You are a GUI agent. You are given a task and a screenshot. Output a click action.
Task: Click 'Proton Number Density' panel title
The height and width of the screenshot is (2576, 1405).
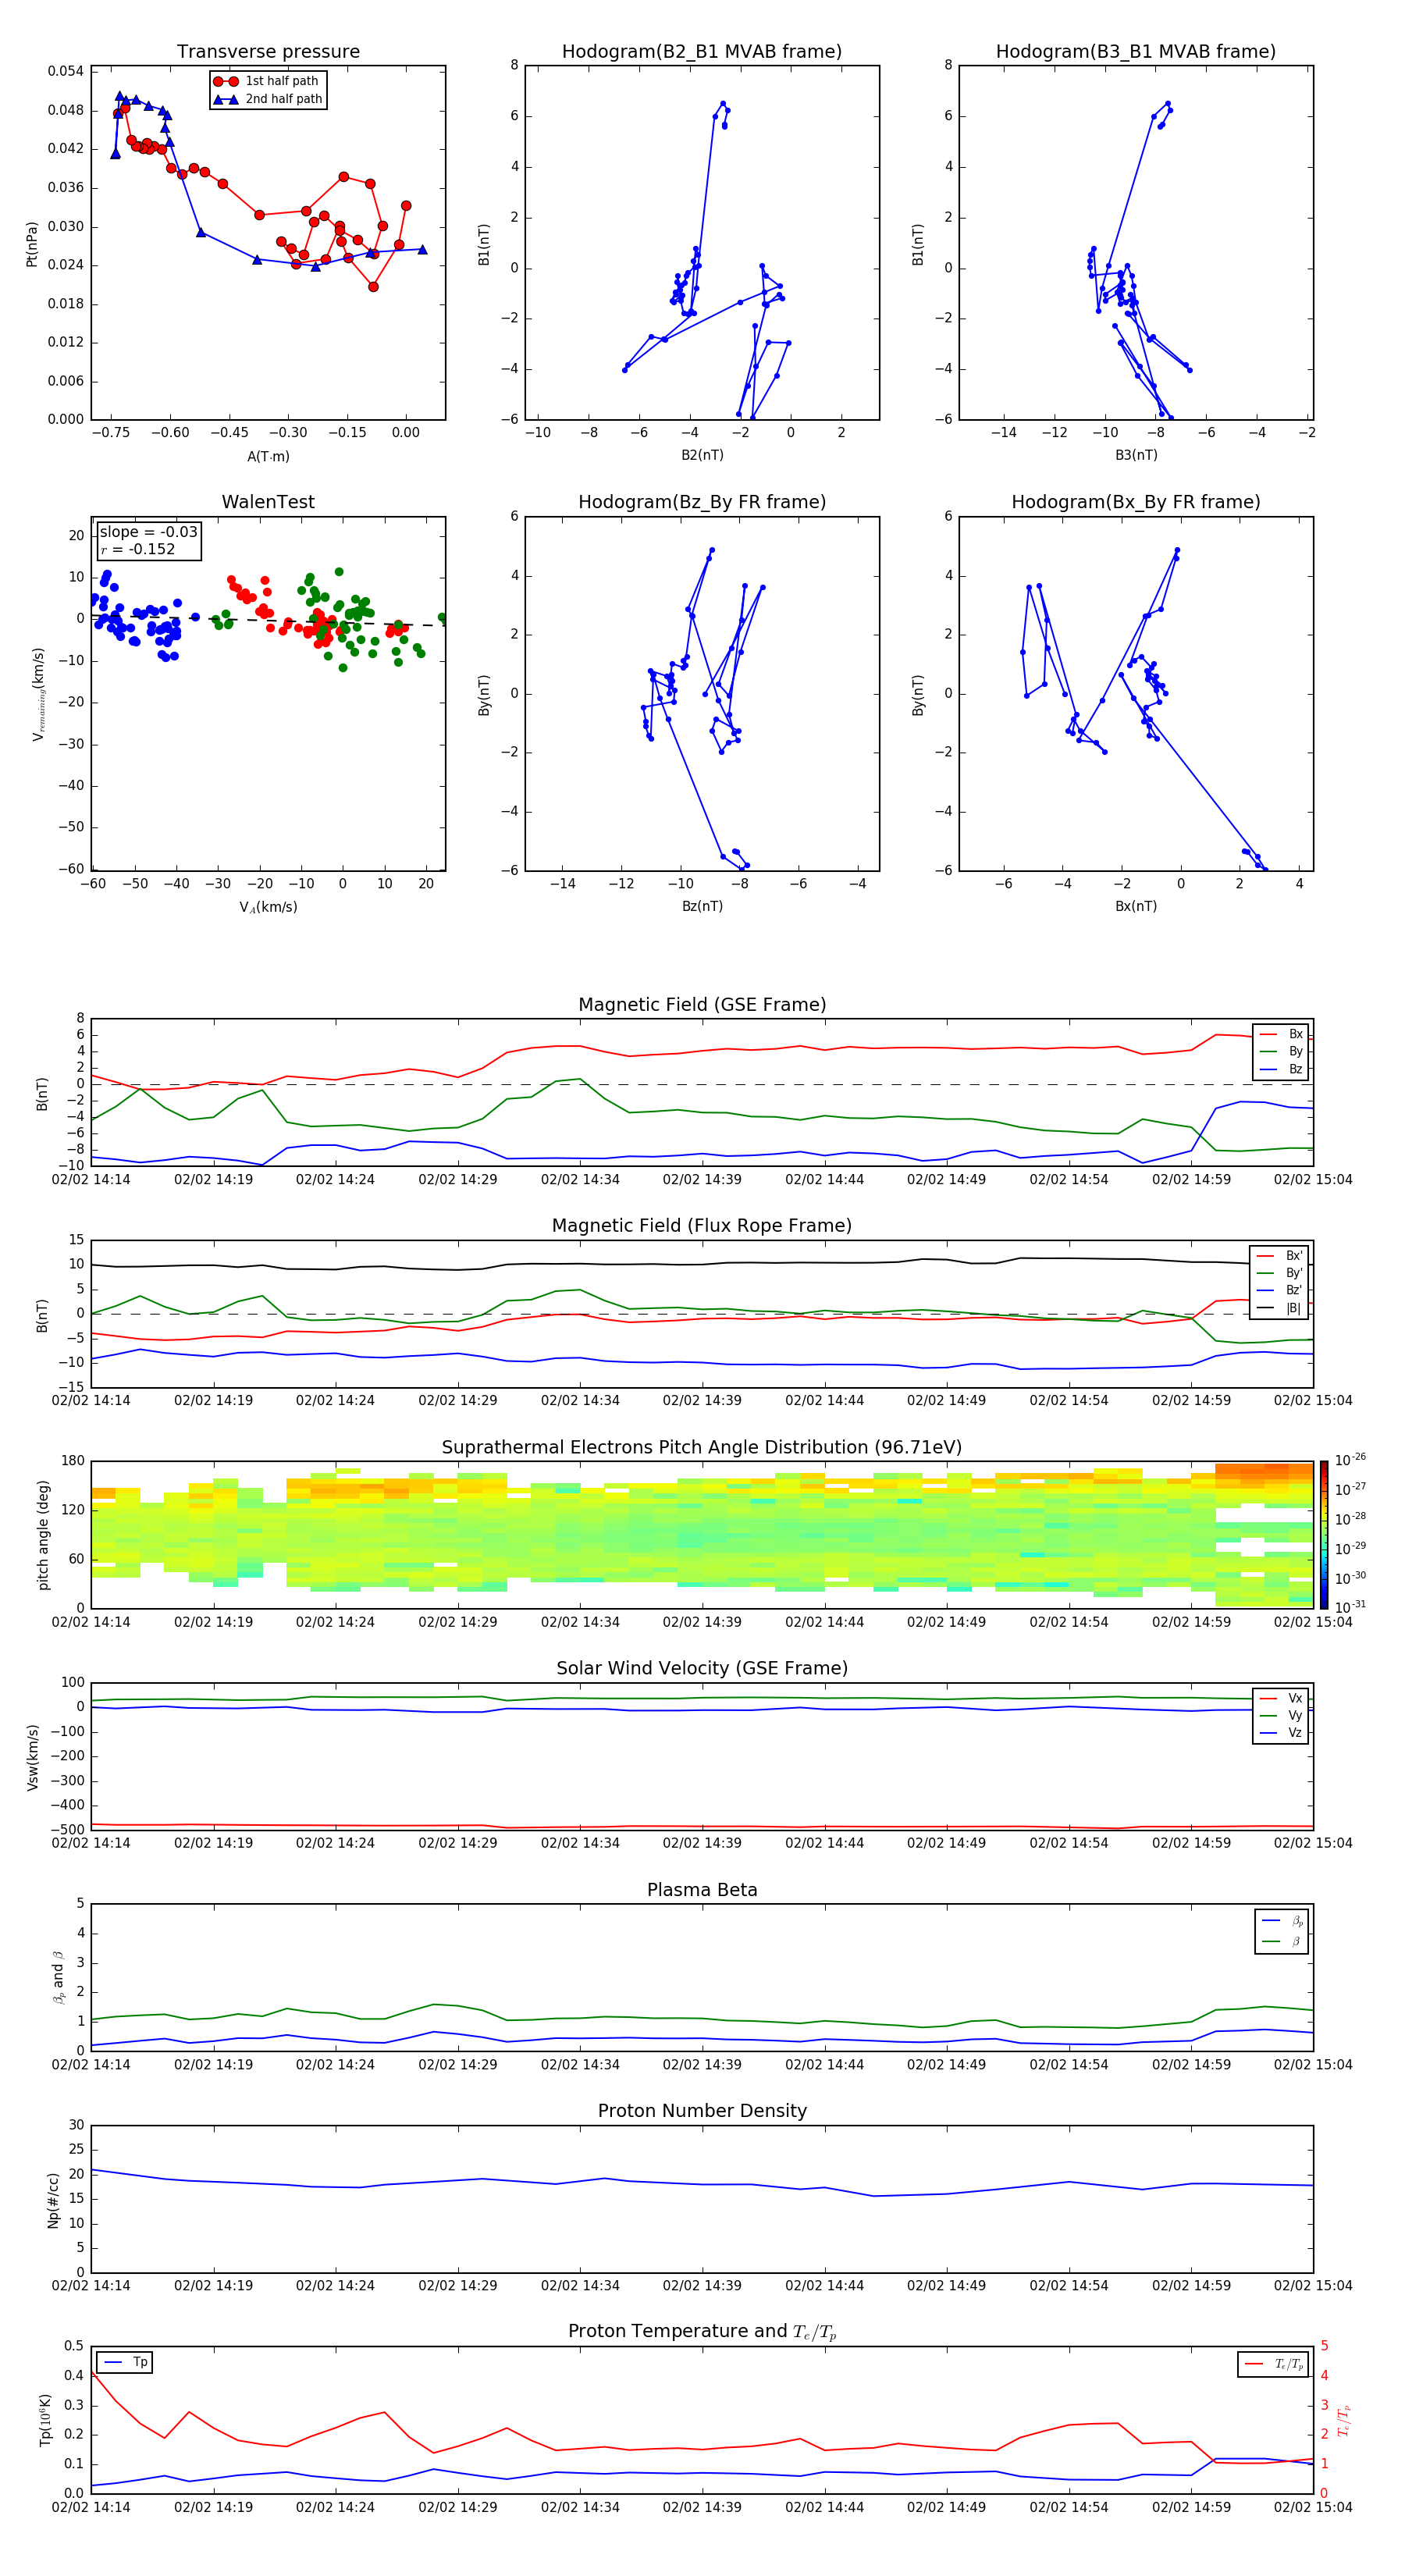pyautogui.click(x=702, y=2111)
